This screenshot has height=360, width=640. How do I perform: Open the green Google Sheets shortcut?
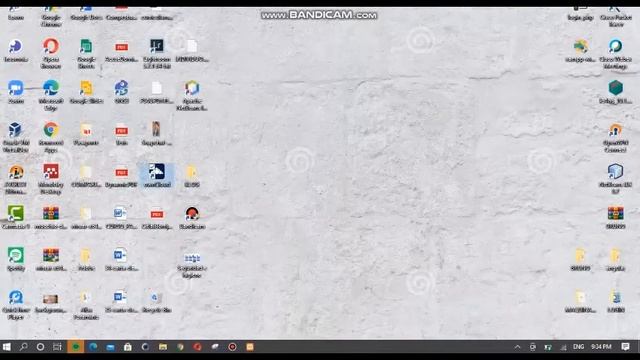click(86, 53)
